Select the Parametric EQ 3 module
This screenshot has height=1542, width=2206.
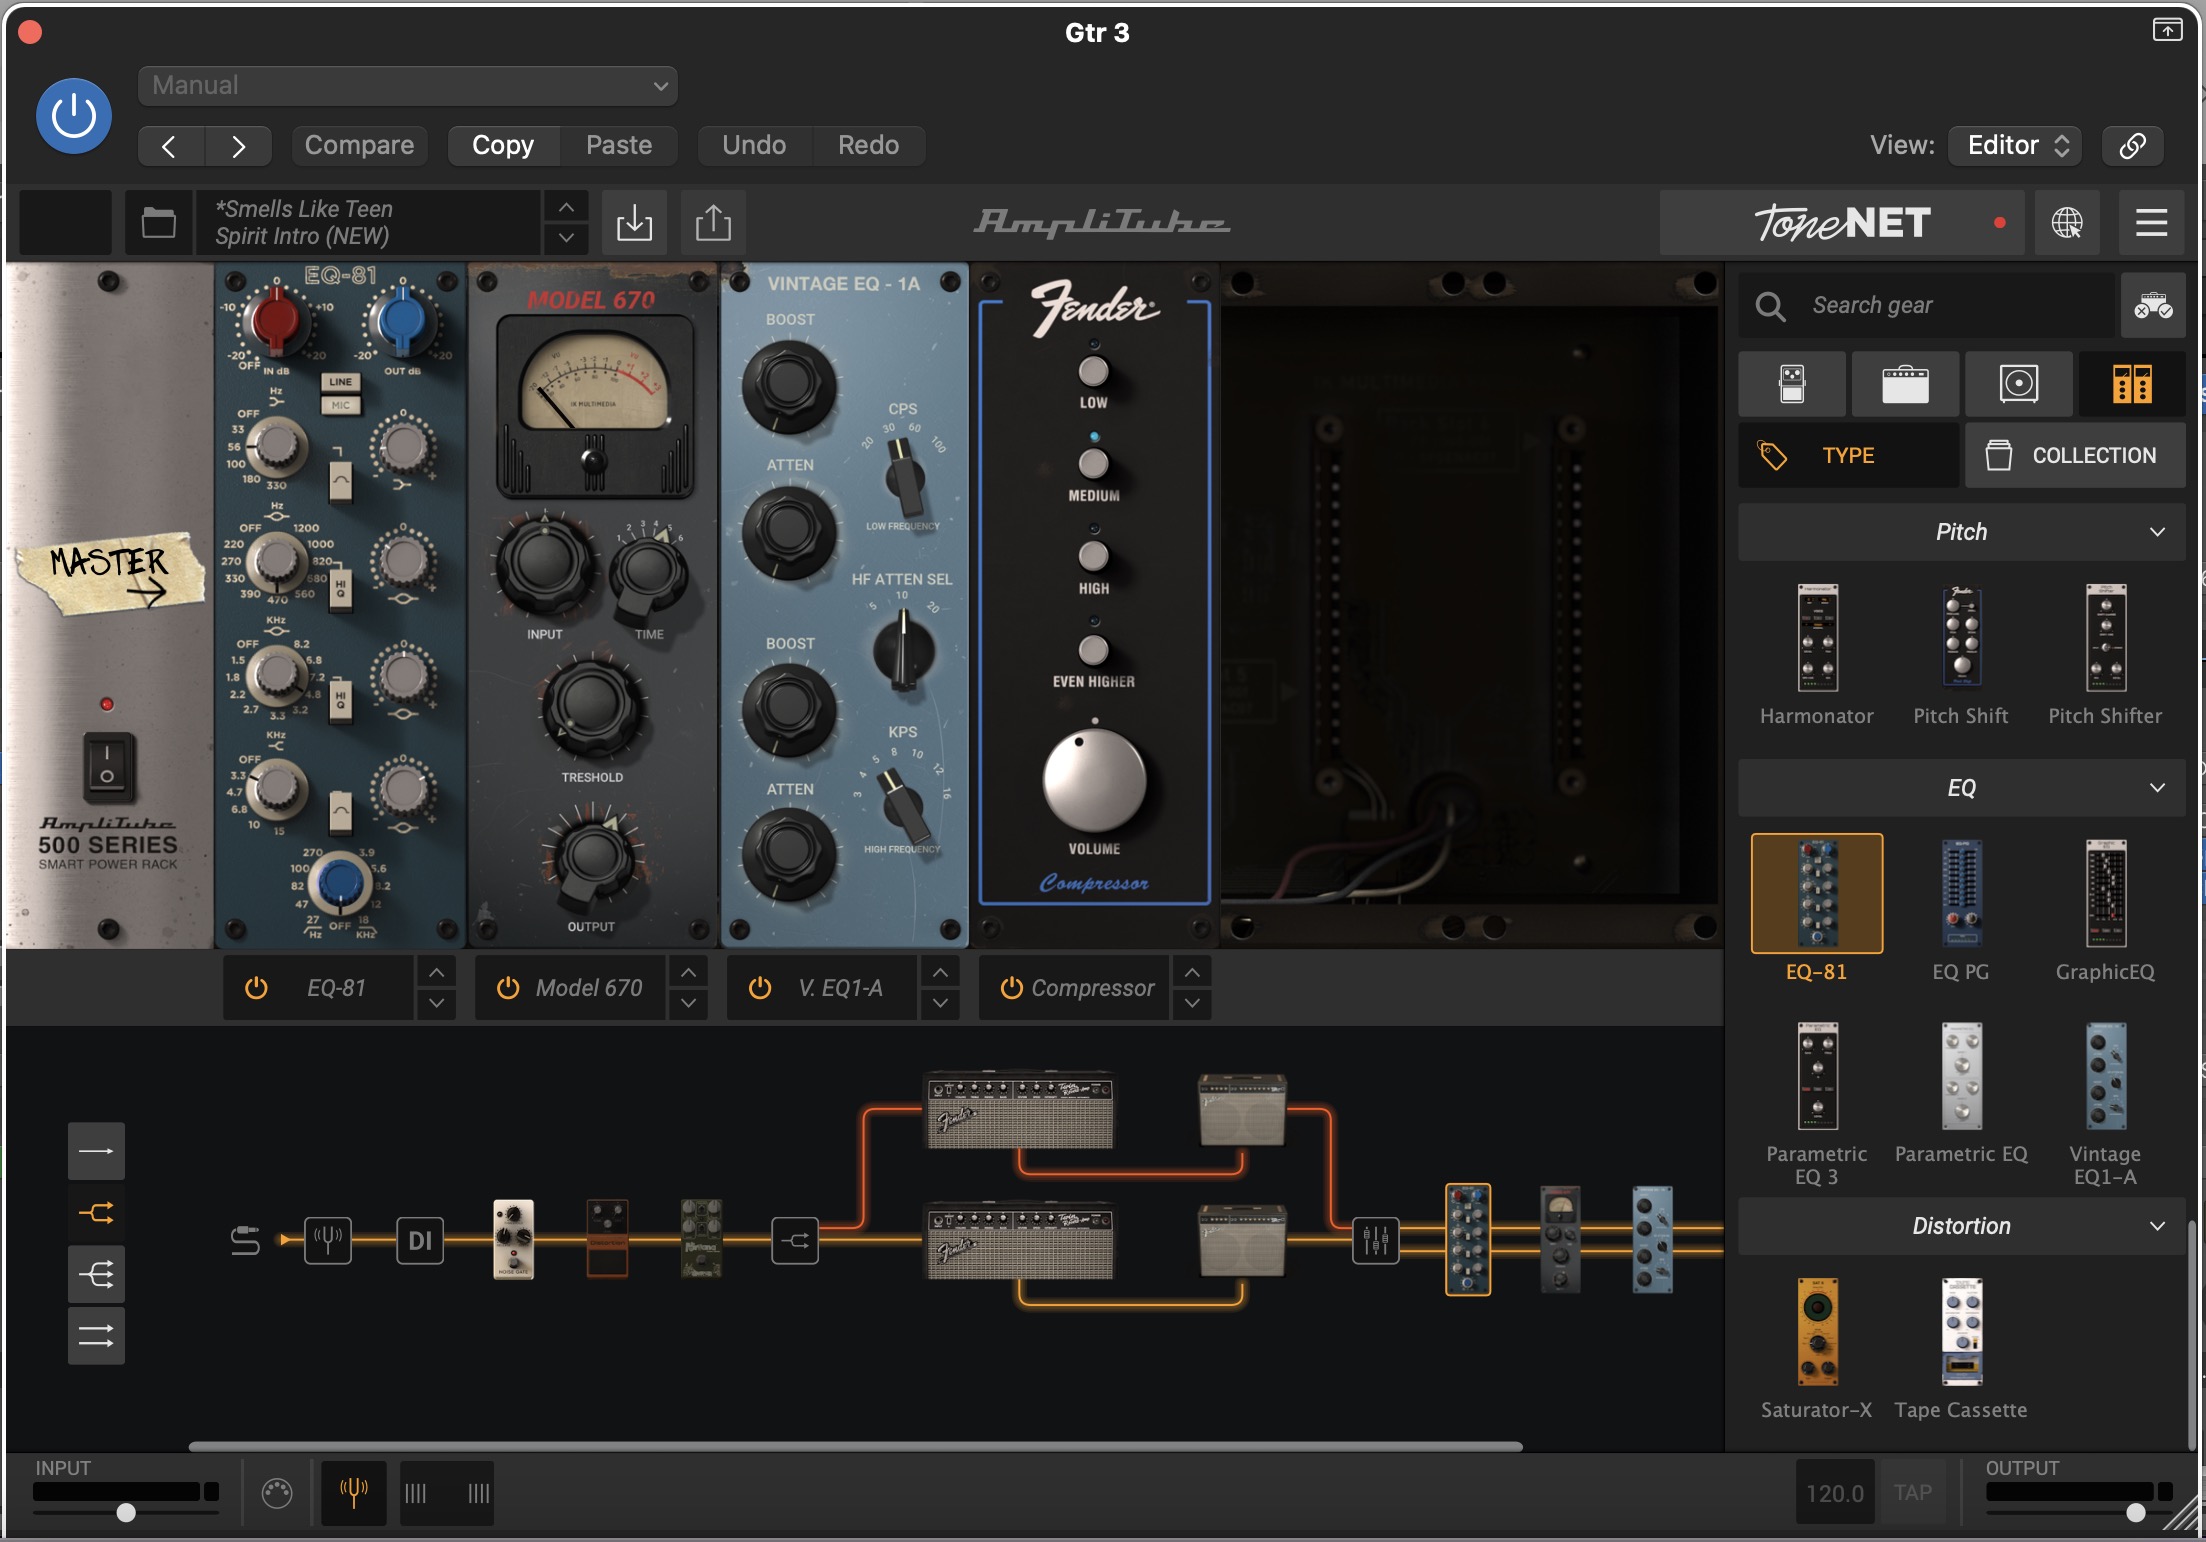click(x=1817, y=1102)
